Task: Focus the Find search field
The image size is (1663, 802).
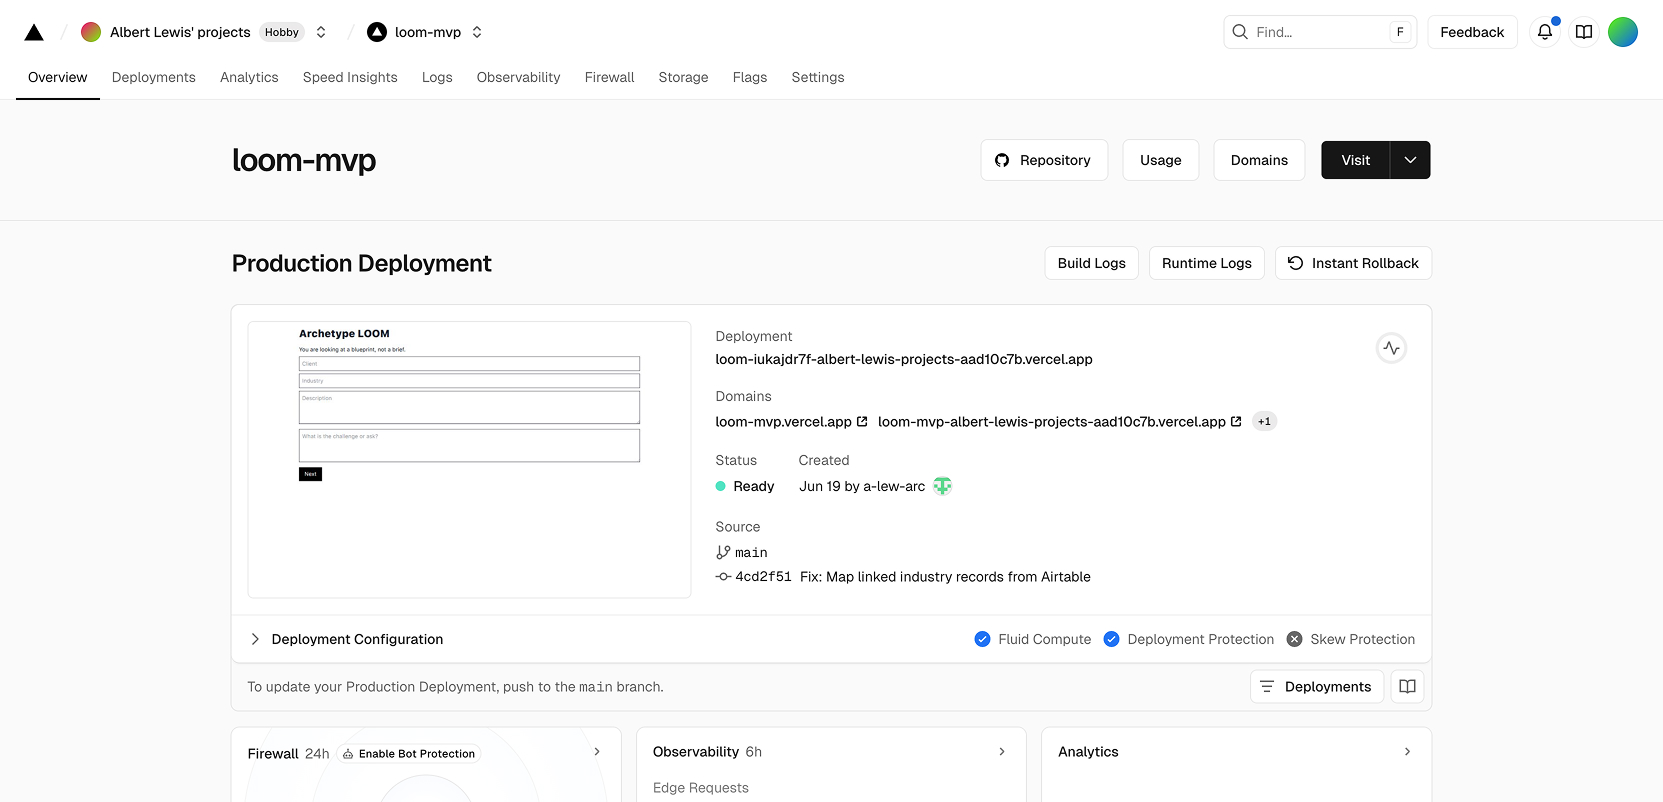Action: pyautogui.click(x=1319, y=32)
